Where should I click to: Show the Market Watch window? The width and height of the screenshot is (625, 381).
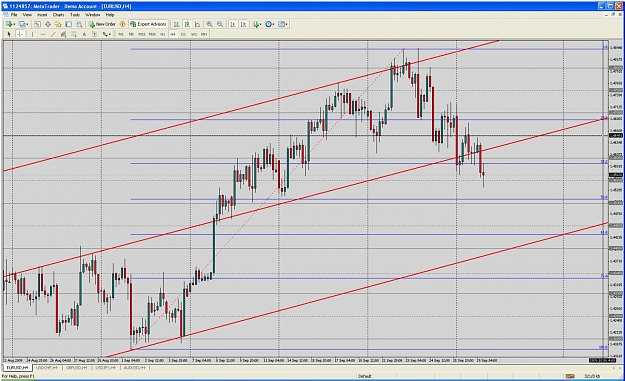[37, 24]
